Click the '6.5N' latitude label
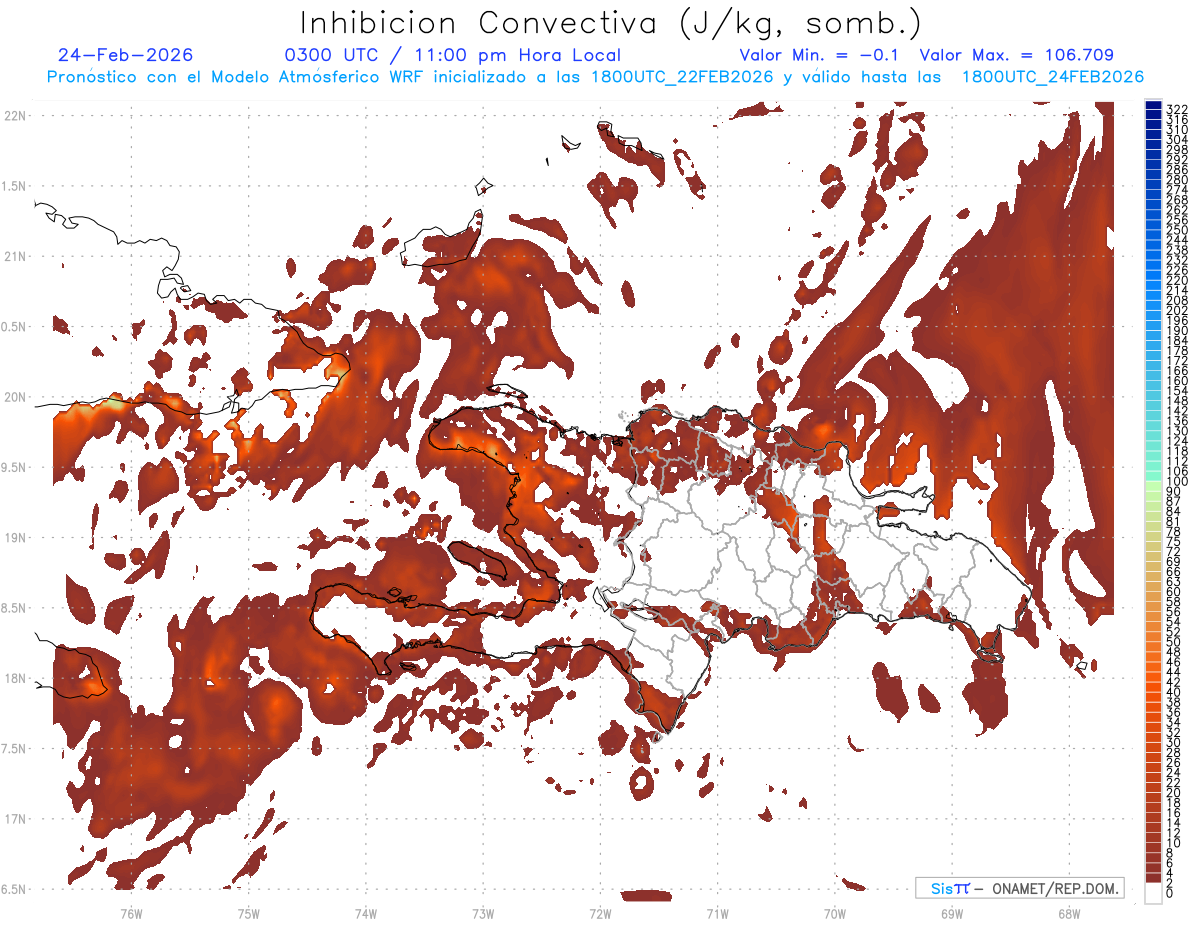1200x927 pixels. 14,889
